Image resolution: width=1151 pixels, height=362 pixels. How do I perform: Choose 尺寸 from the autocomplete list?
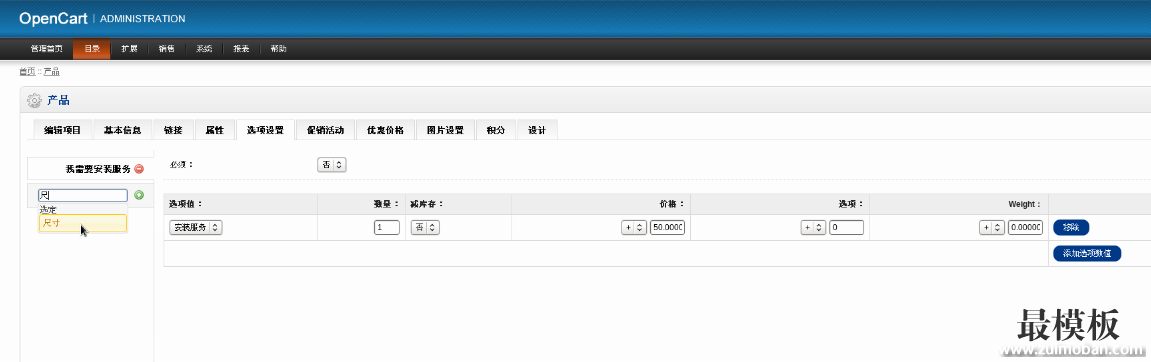click(83, 222)
